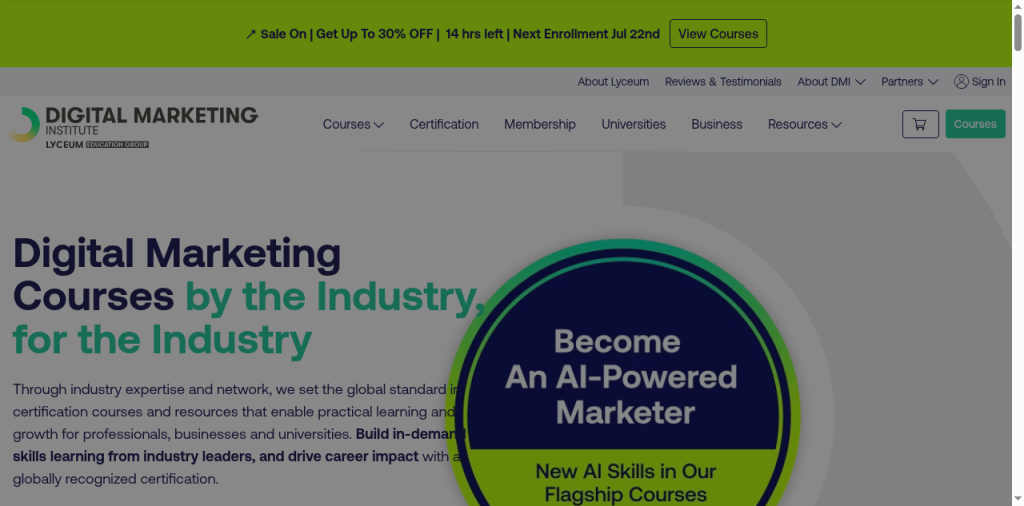1024x506 pixels.
Task: Click the 'Next Enrollment Jul 22nd' banner text
Action: click(586, 34)
